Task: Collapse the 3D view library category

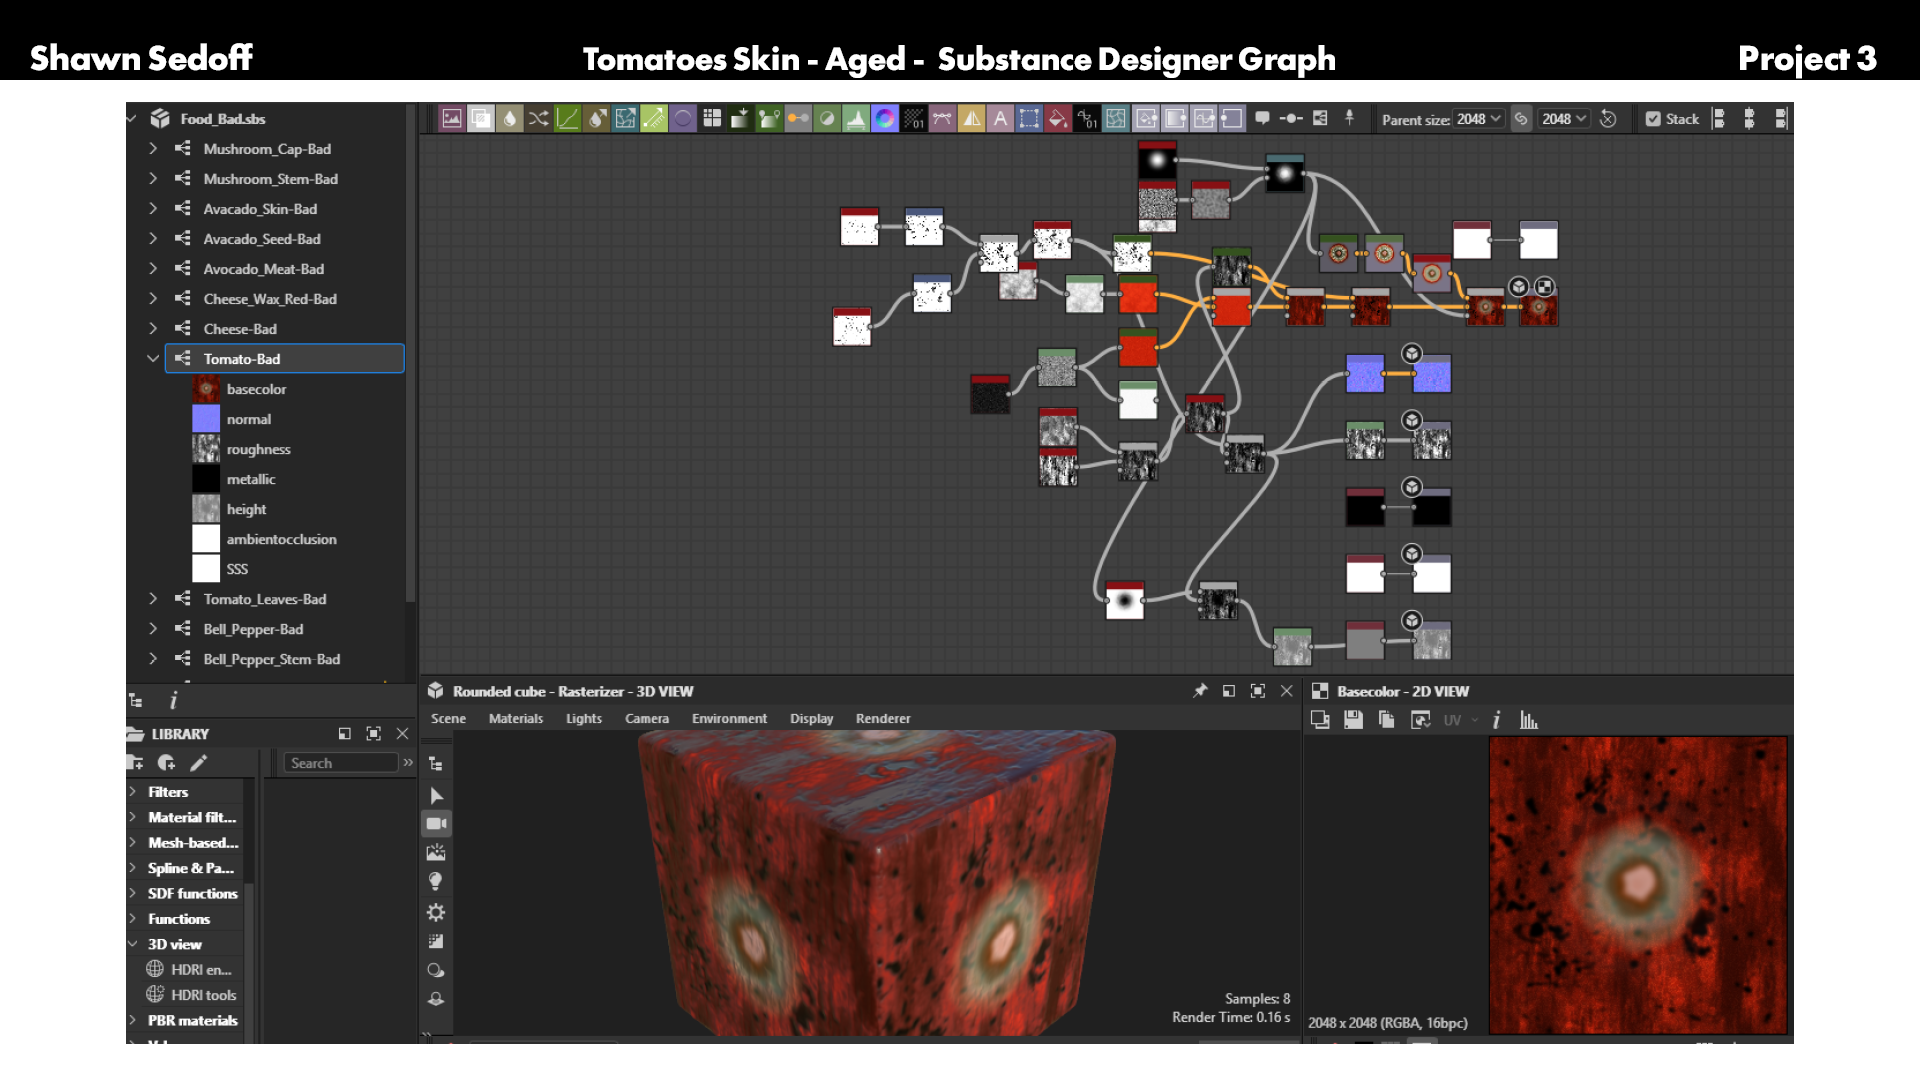Action: pyautogui.click(x=133, y=943)
